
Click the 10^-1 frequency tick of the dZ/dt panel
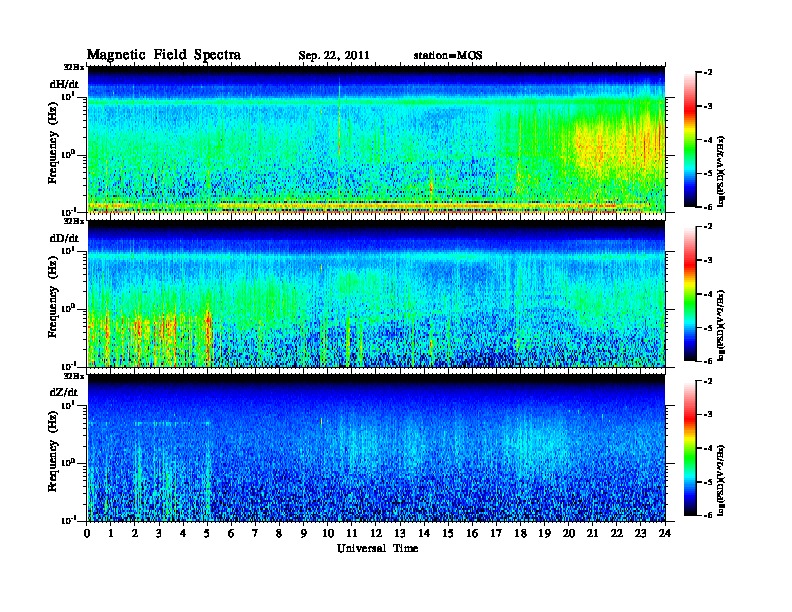(68, 520)
